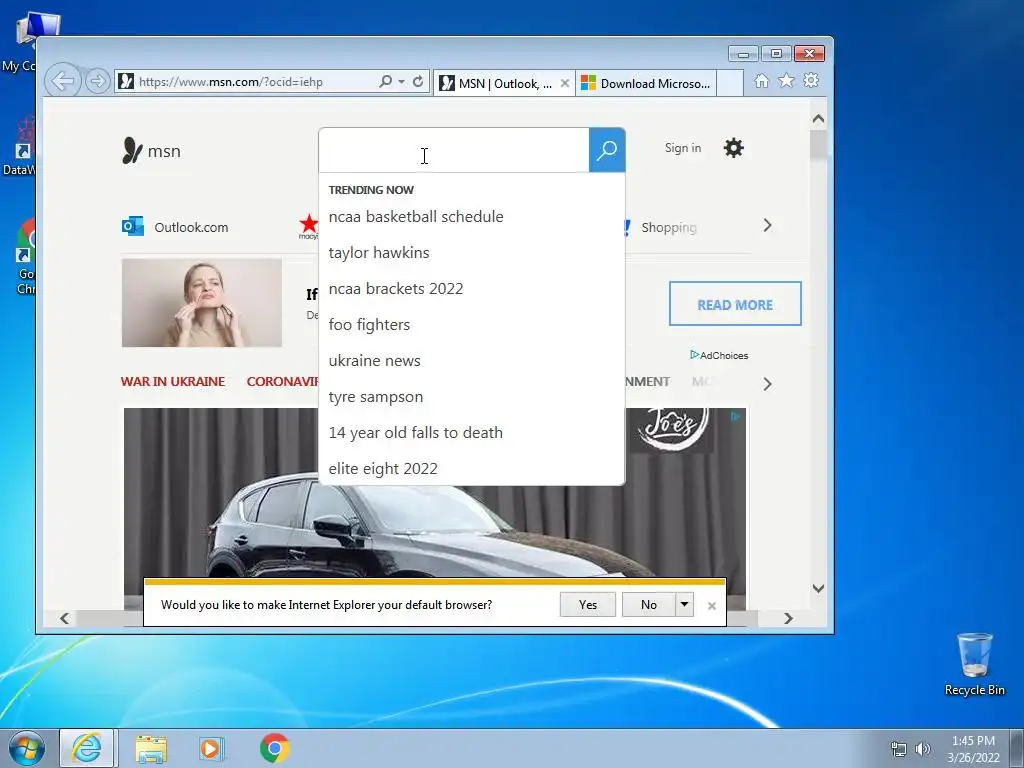This screenshot has height=768, width=1024.
Task: Select suggestion elite eight 2022
Action: [383, 468]
